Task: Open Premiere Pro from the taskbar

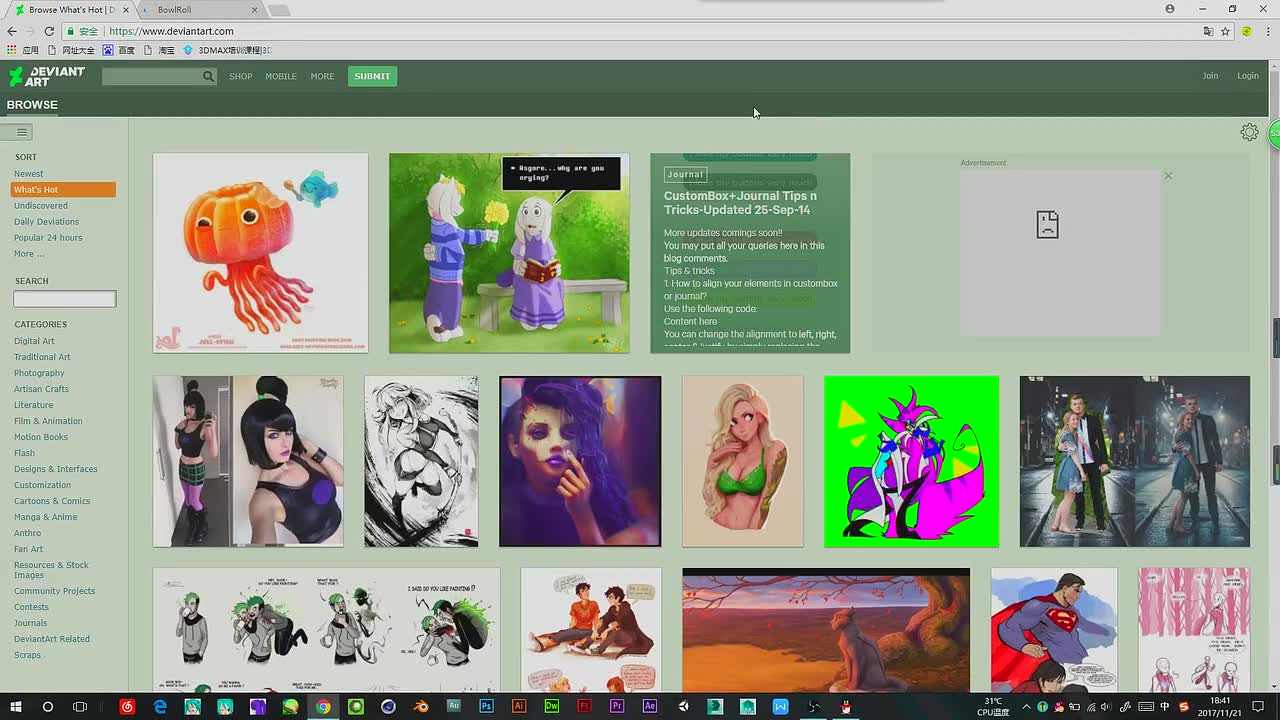Action: click(616, 707)
